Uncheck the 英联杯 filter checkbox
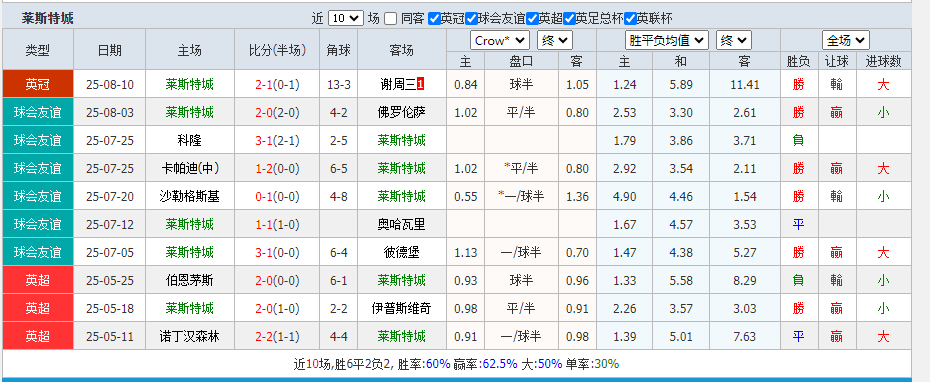The height and width of the screenshot is (382, 930). [x=630, y=18]
